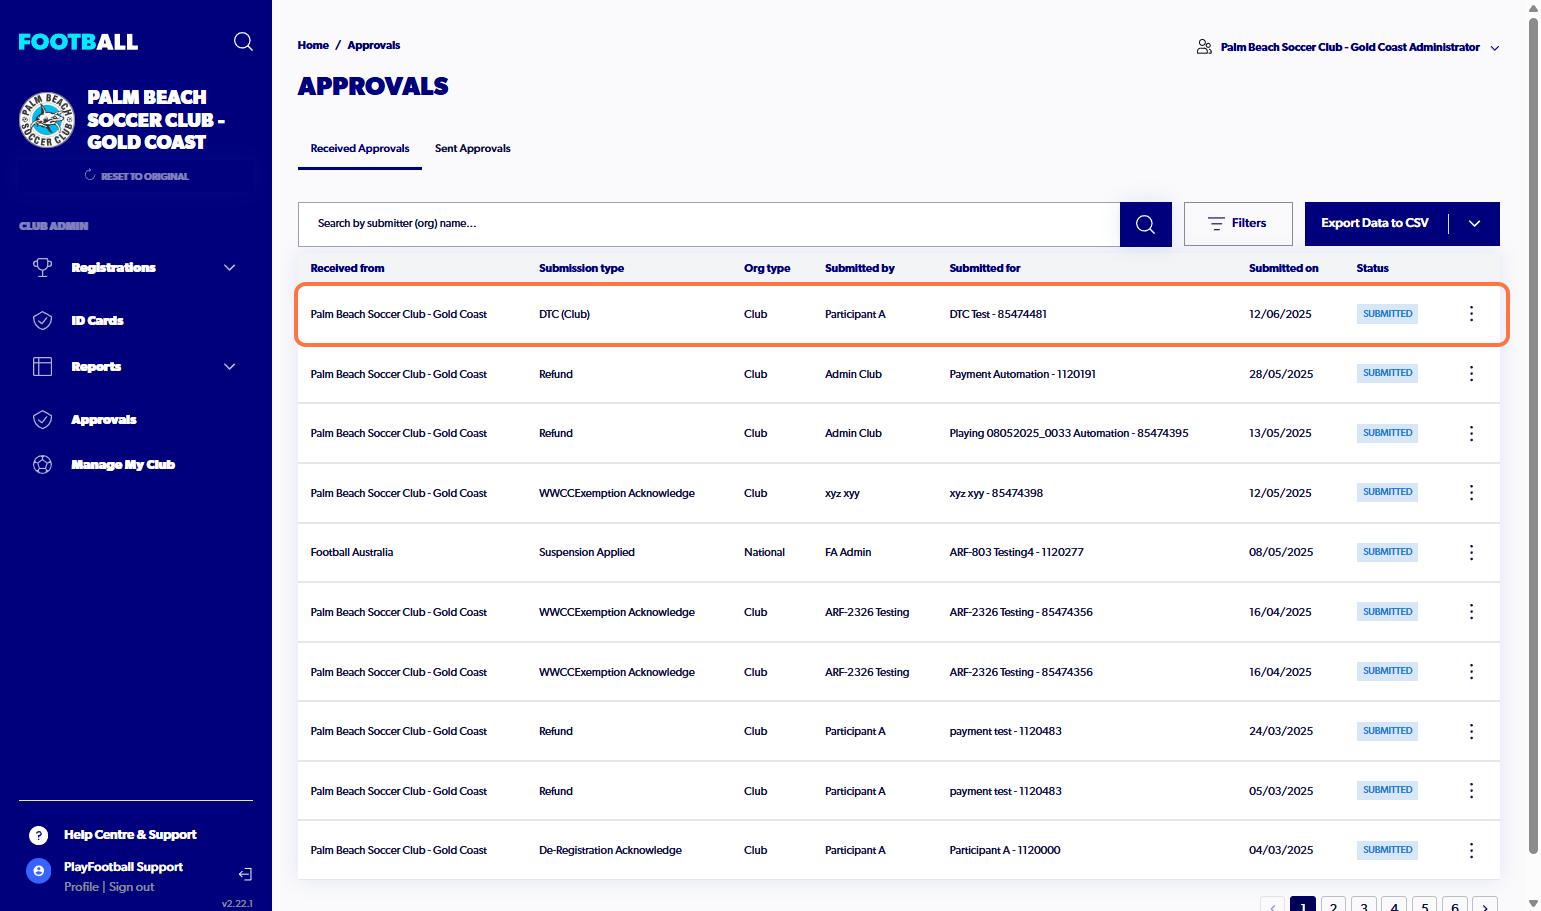
Task: Open Help Centre & Support
Action: coord(130,835)
